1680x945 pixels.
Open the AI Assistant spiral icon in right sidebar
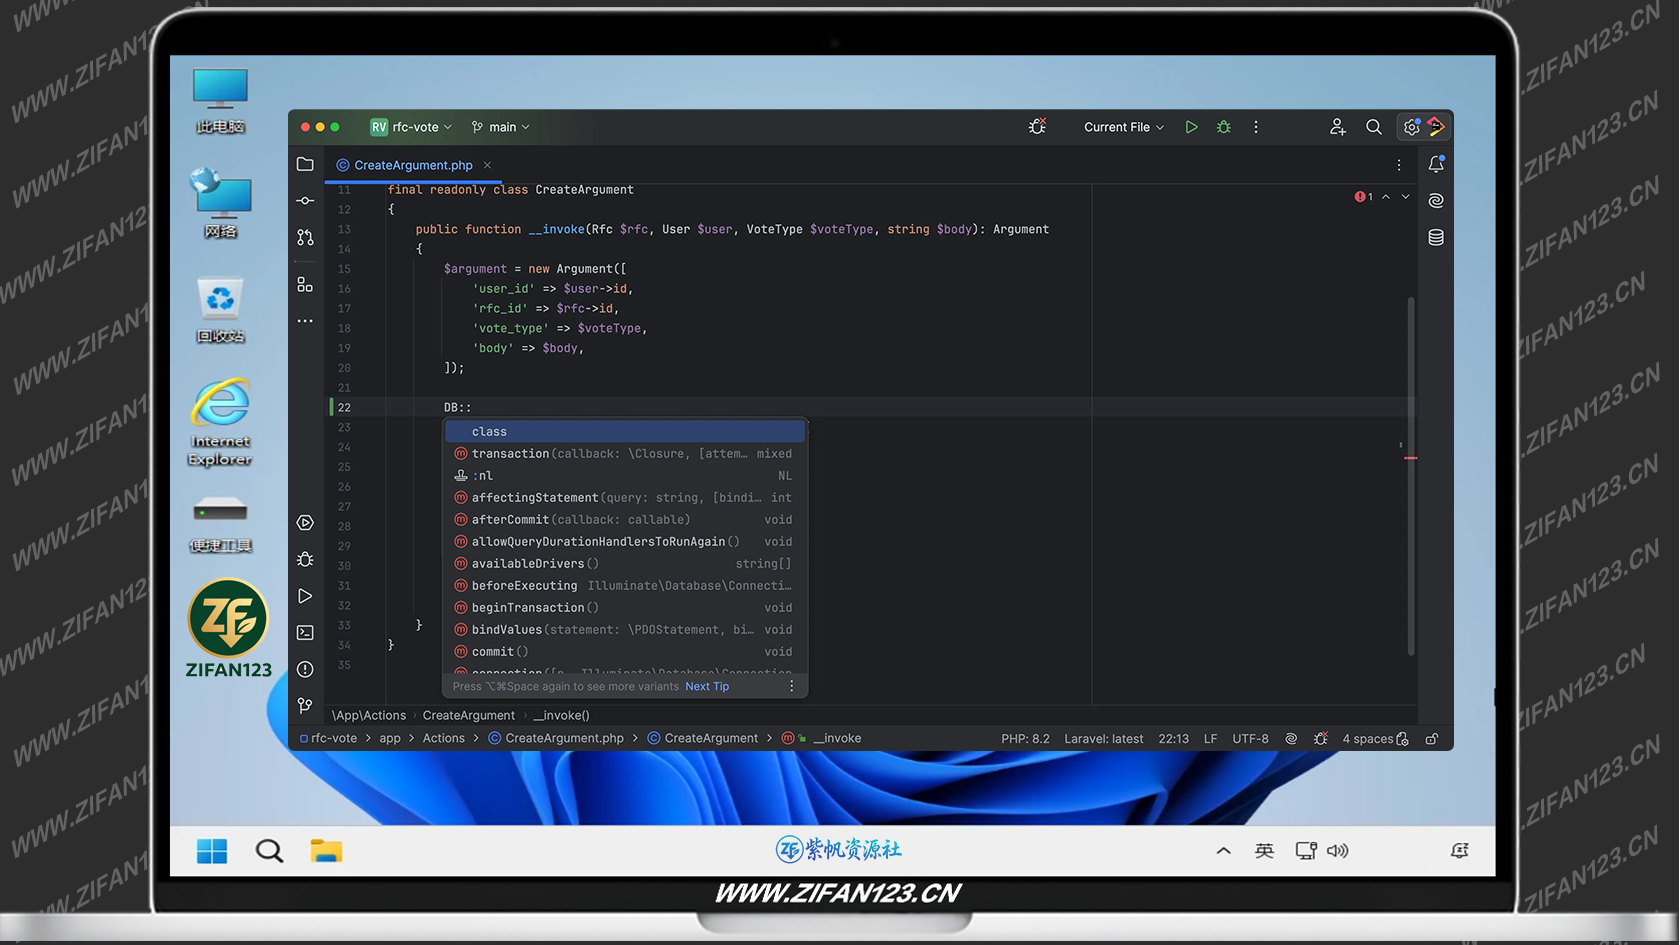(x=1436, y=201)
